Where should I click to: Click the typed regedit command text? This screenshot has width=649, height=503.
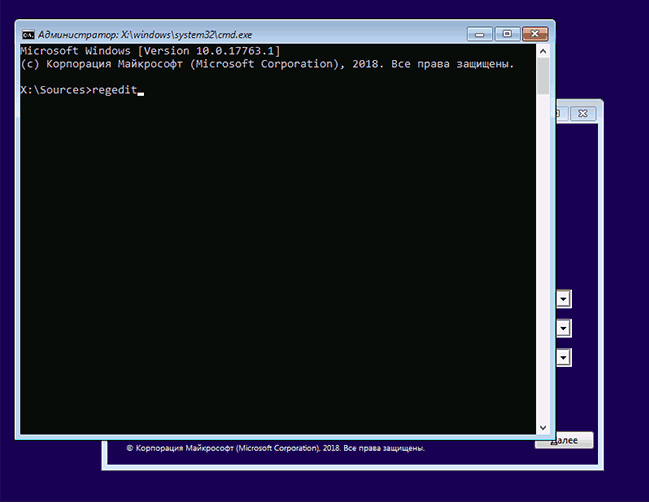coord(115,90)
